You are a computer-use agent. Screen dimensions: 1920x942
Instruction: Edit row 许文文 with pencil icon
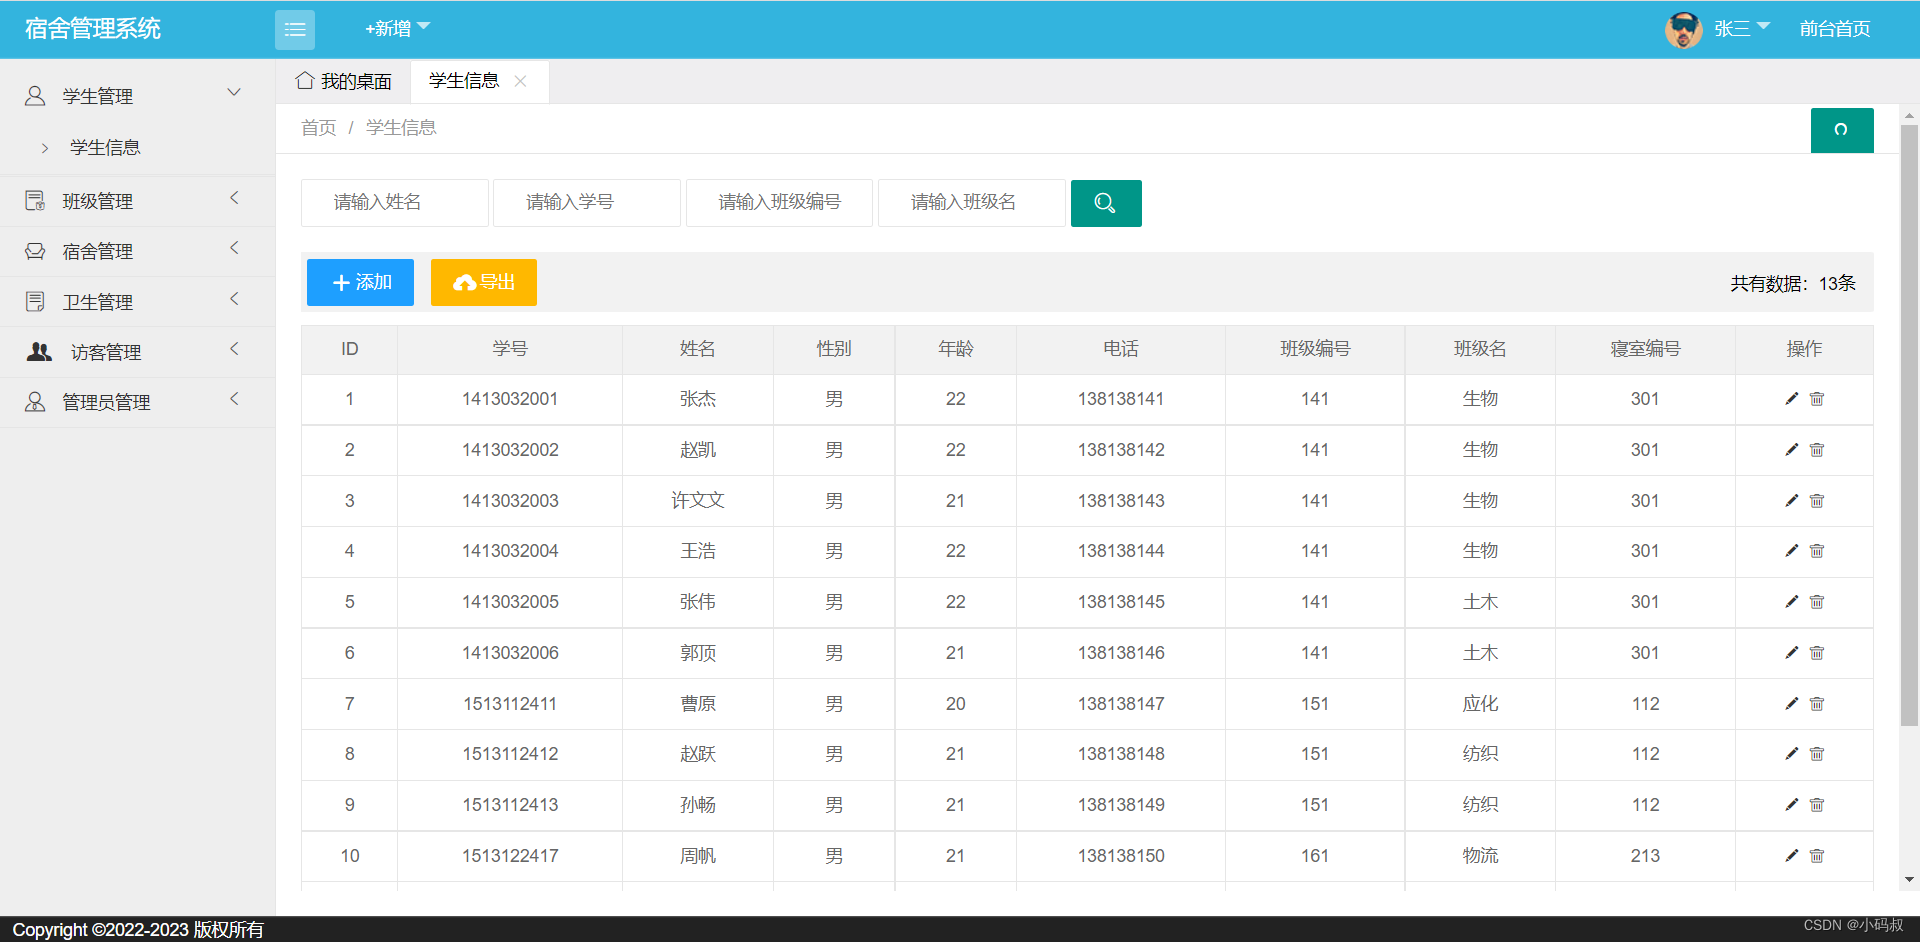point(1792,501)
